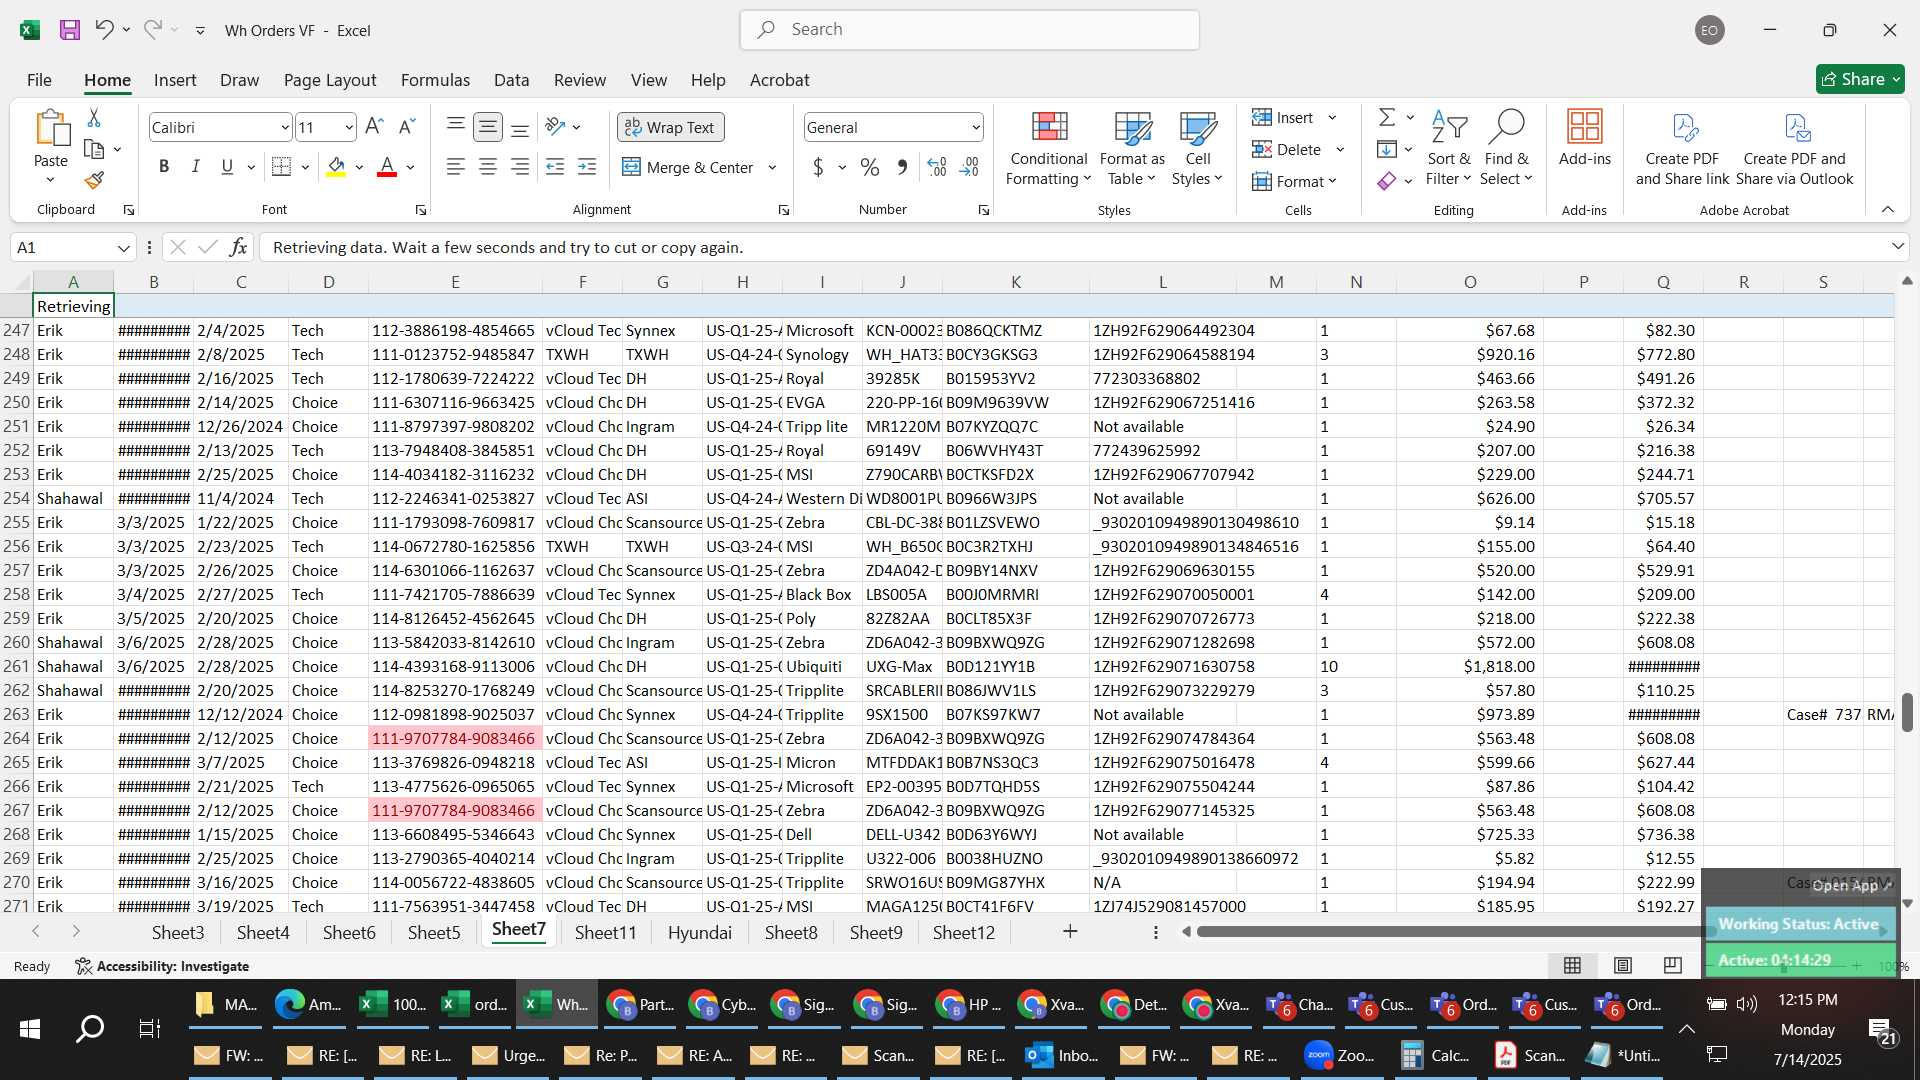Click Create PDF and Share link
Viewport: 1920px width, 1080px height.
click(x=1682, y=148)
